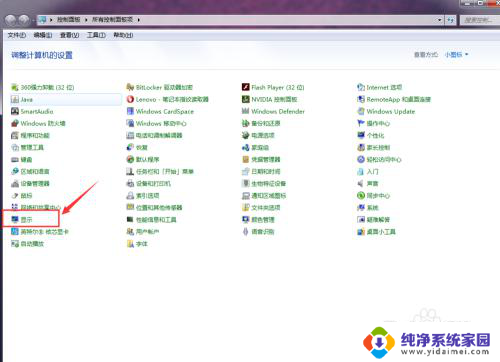
Task: Open SmartAudio settings
Action: point(32,111)
